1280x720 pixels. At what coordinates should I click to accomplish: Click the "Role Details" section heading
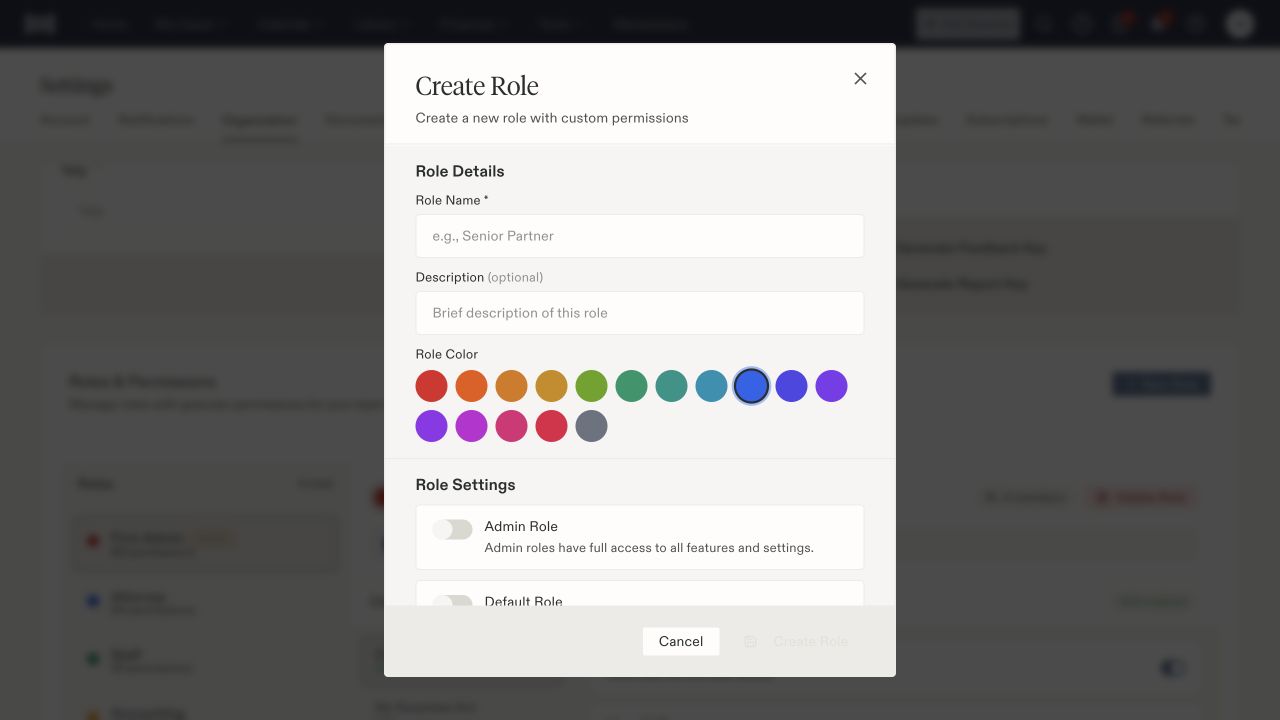(x=460, y=171)
